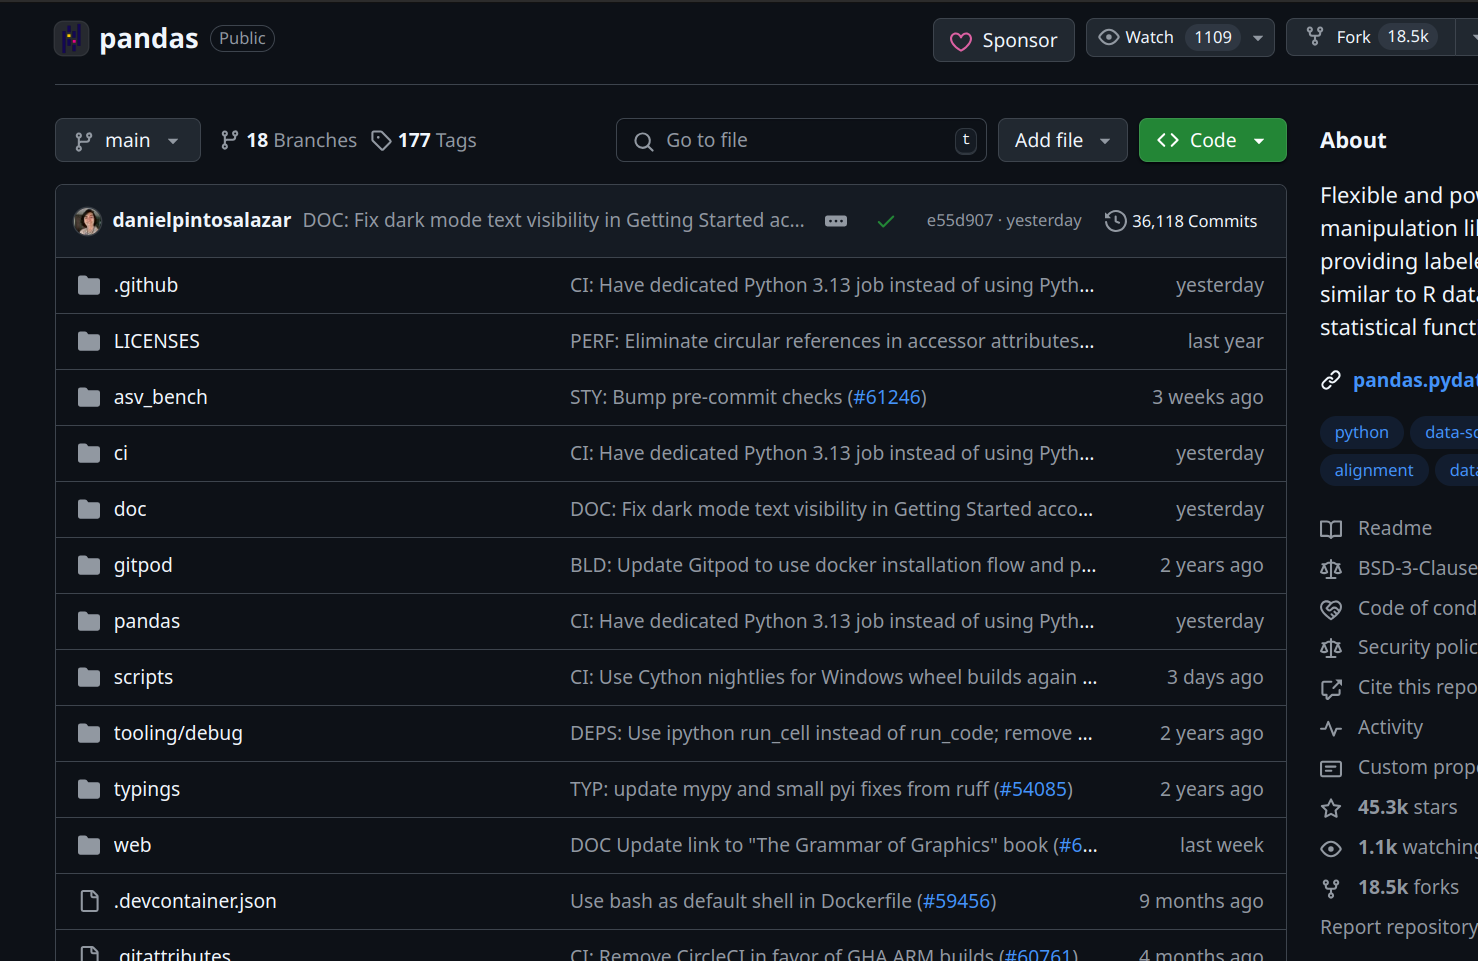Expand commit message via ellipsis icon
Image resolution: width=1478 pixels, height=961 pixels.
(836, 221)
